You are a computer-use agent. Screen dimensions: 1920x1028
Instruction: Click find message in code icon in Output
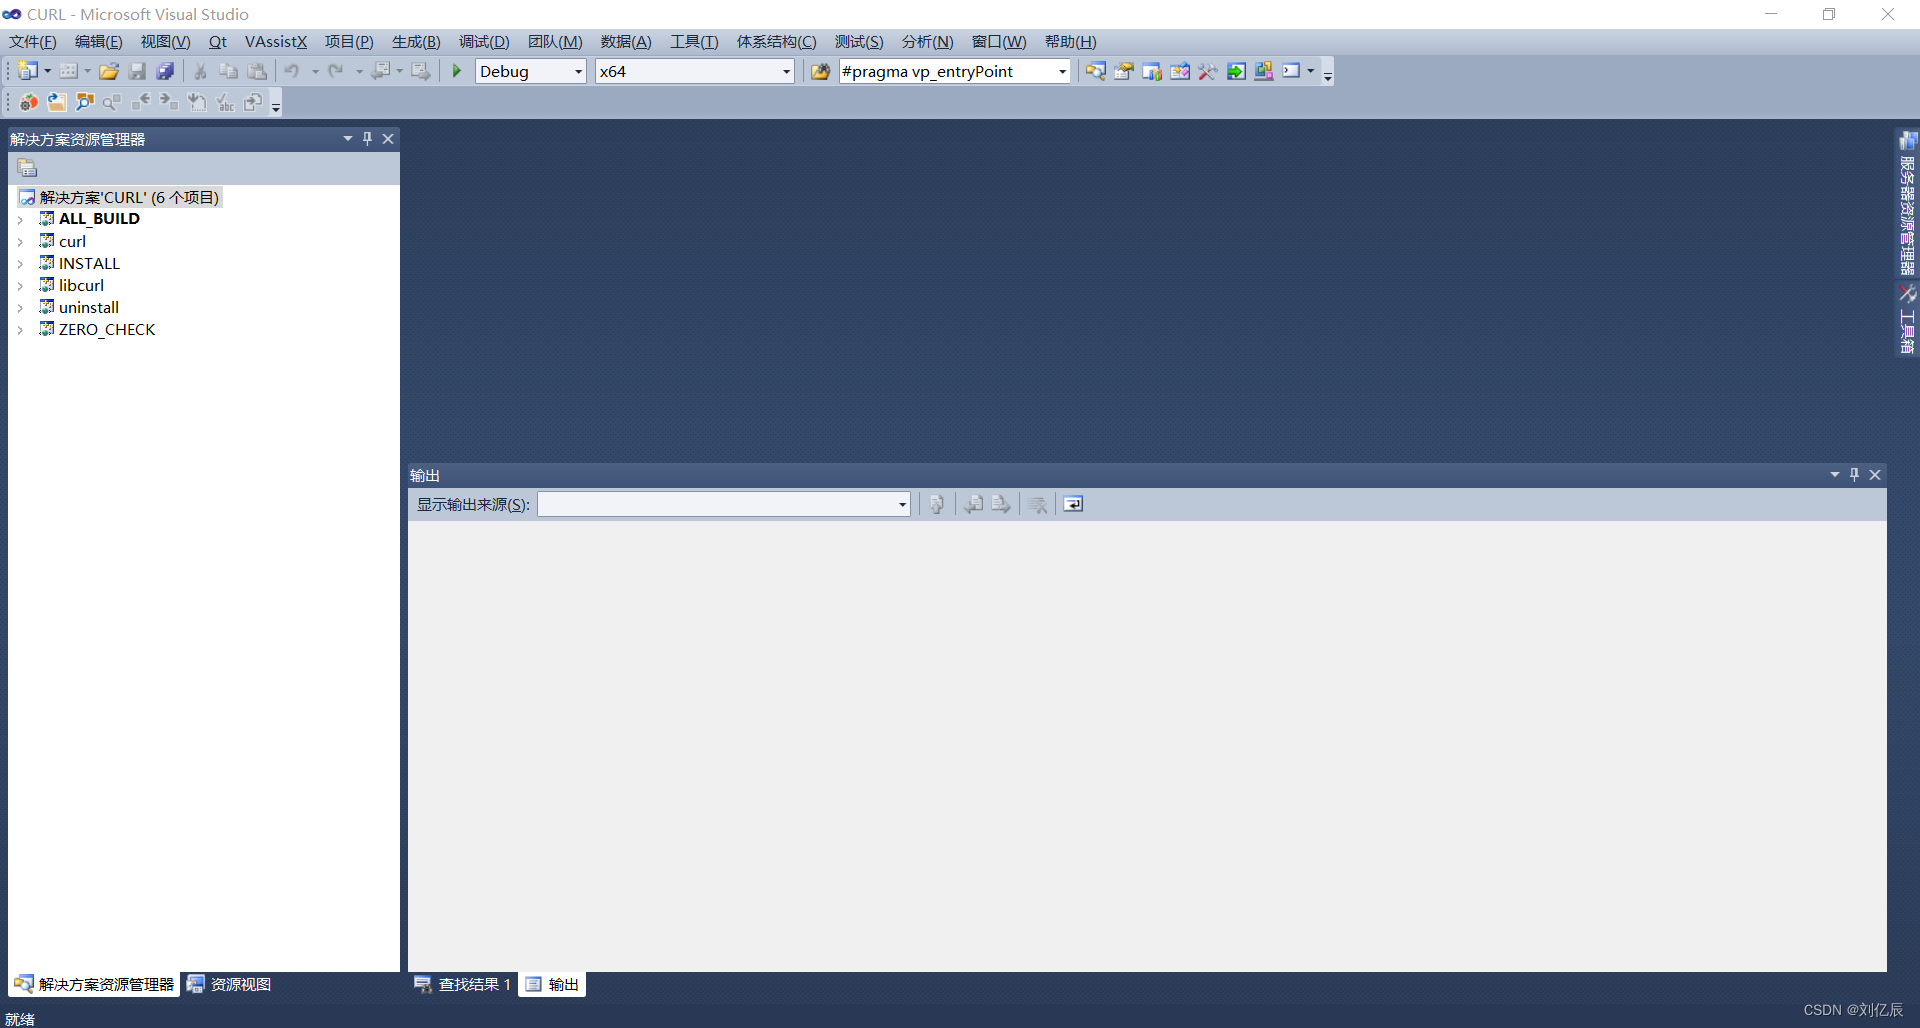(x=937, y=504)
